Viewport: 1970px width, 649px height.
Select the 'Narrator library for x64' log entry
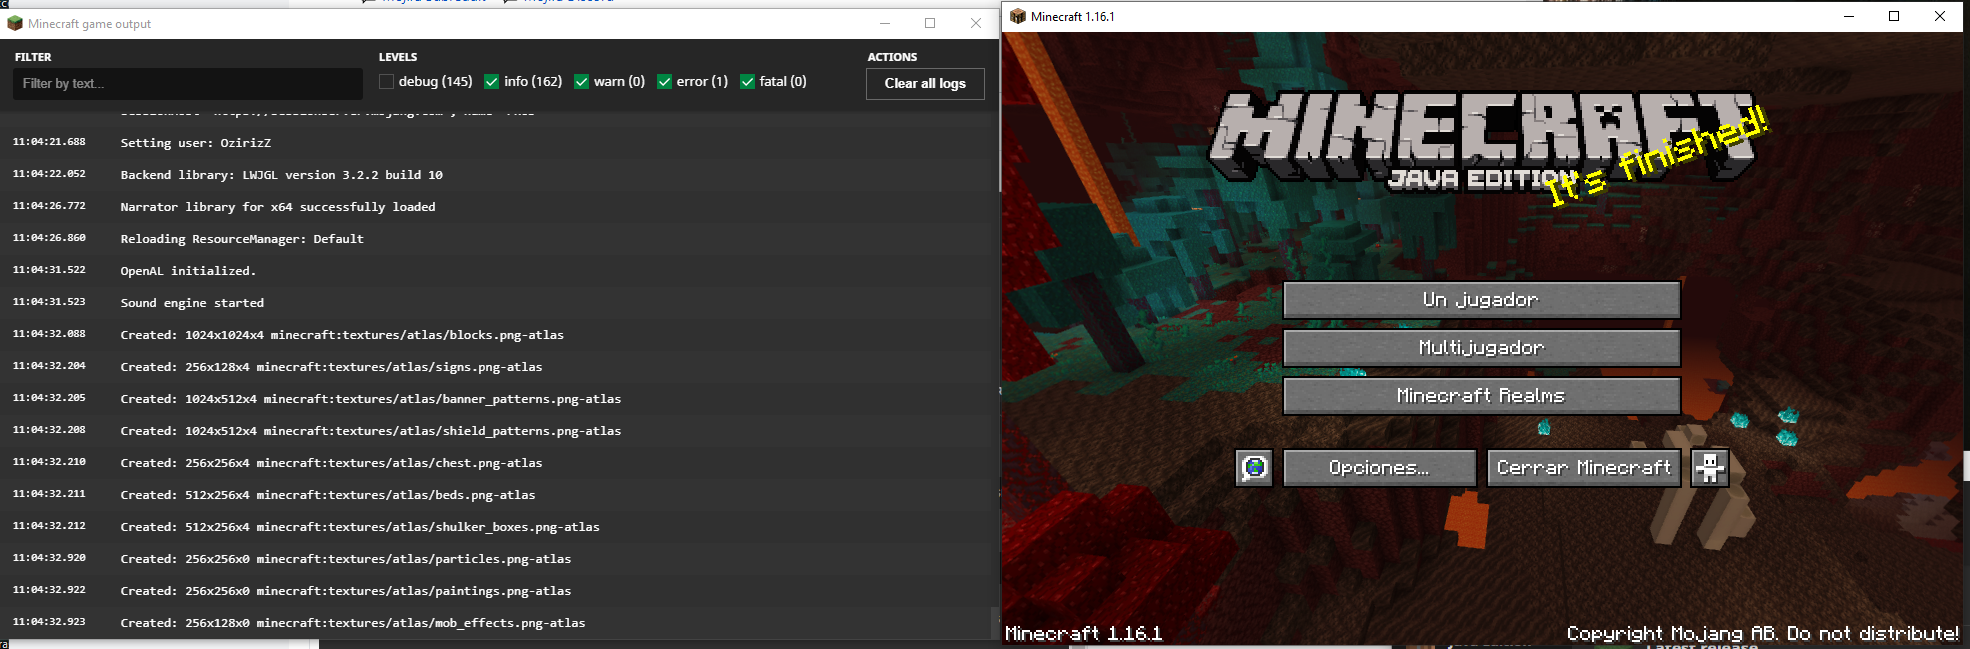(496, 207)
